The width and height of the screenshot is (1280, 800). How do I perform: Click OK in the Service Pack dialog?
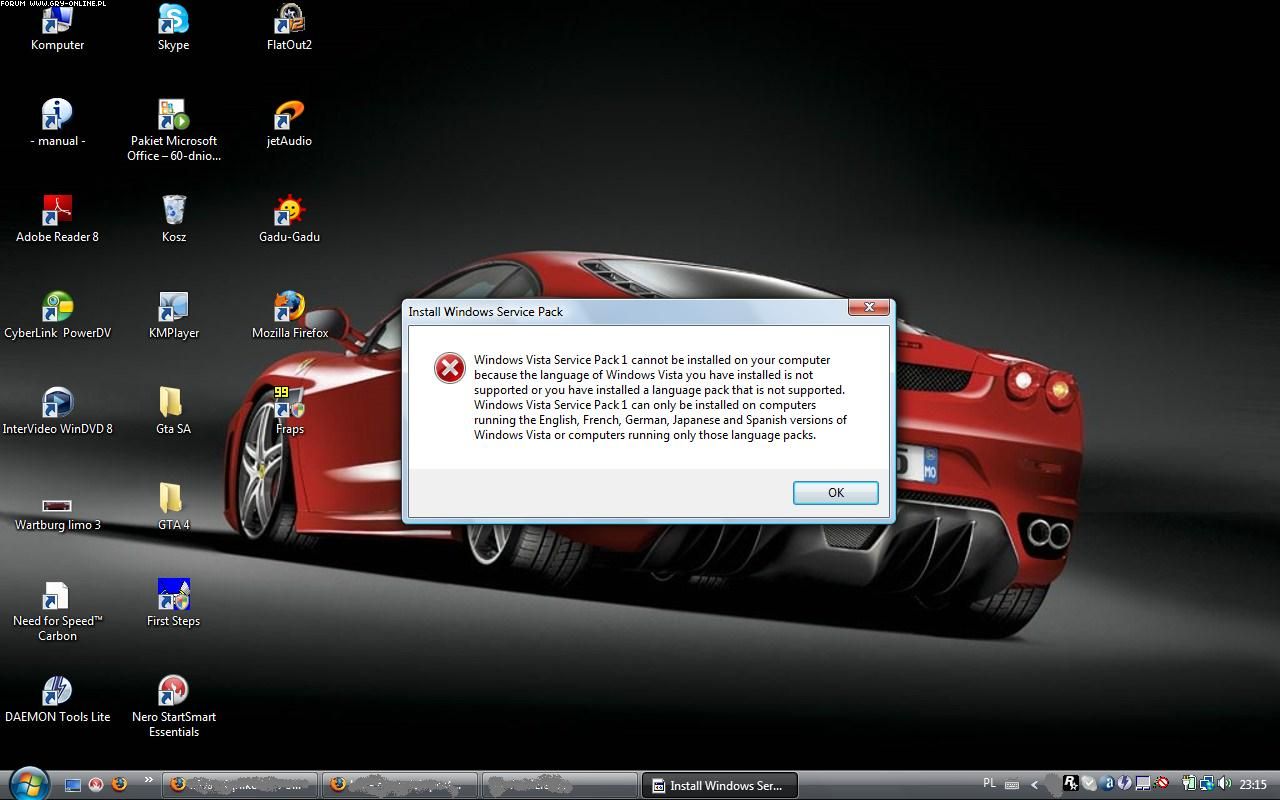[x=835, y=493]
